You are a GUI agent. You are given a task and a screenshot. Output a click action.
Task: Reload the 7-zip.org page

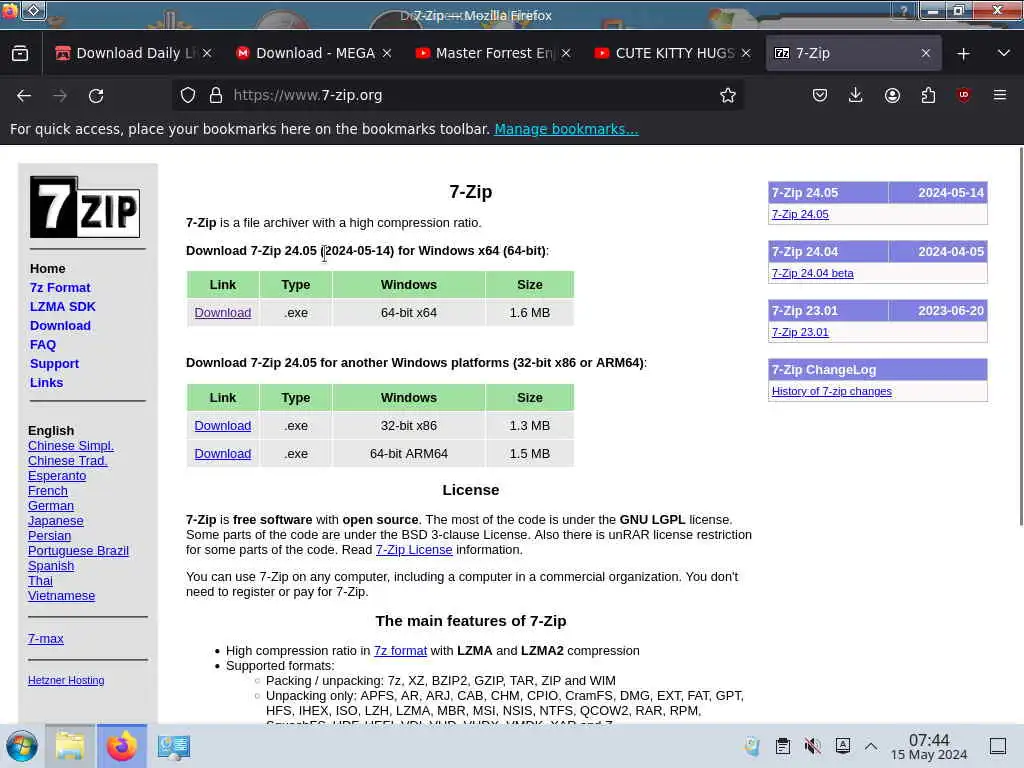coord(96,95)
